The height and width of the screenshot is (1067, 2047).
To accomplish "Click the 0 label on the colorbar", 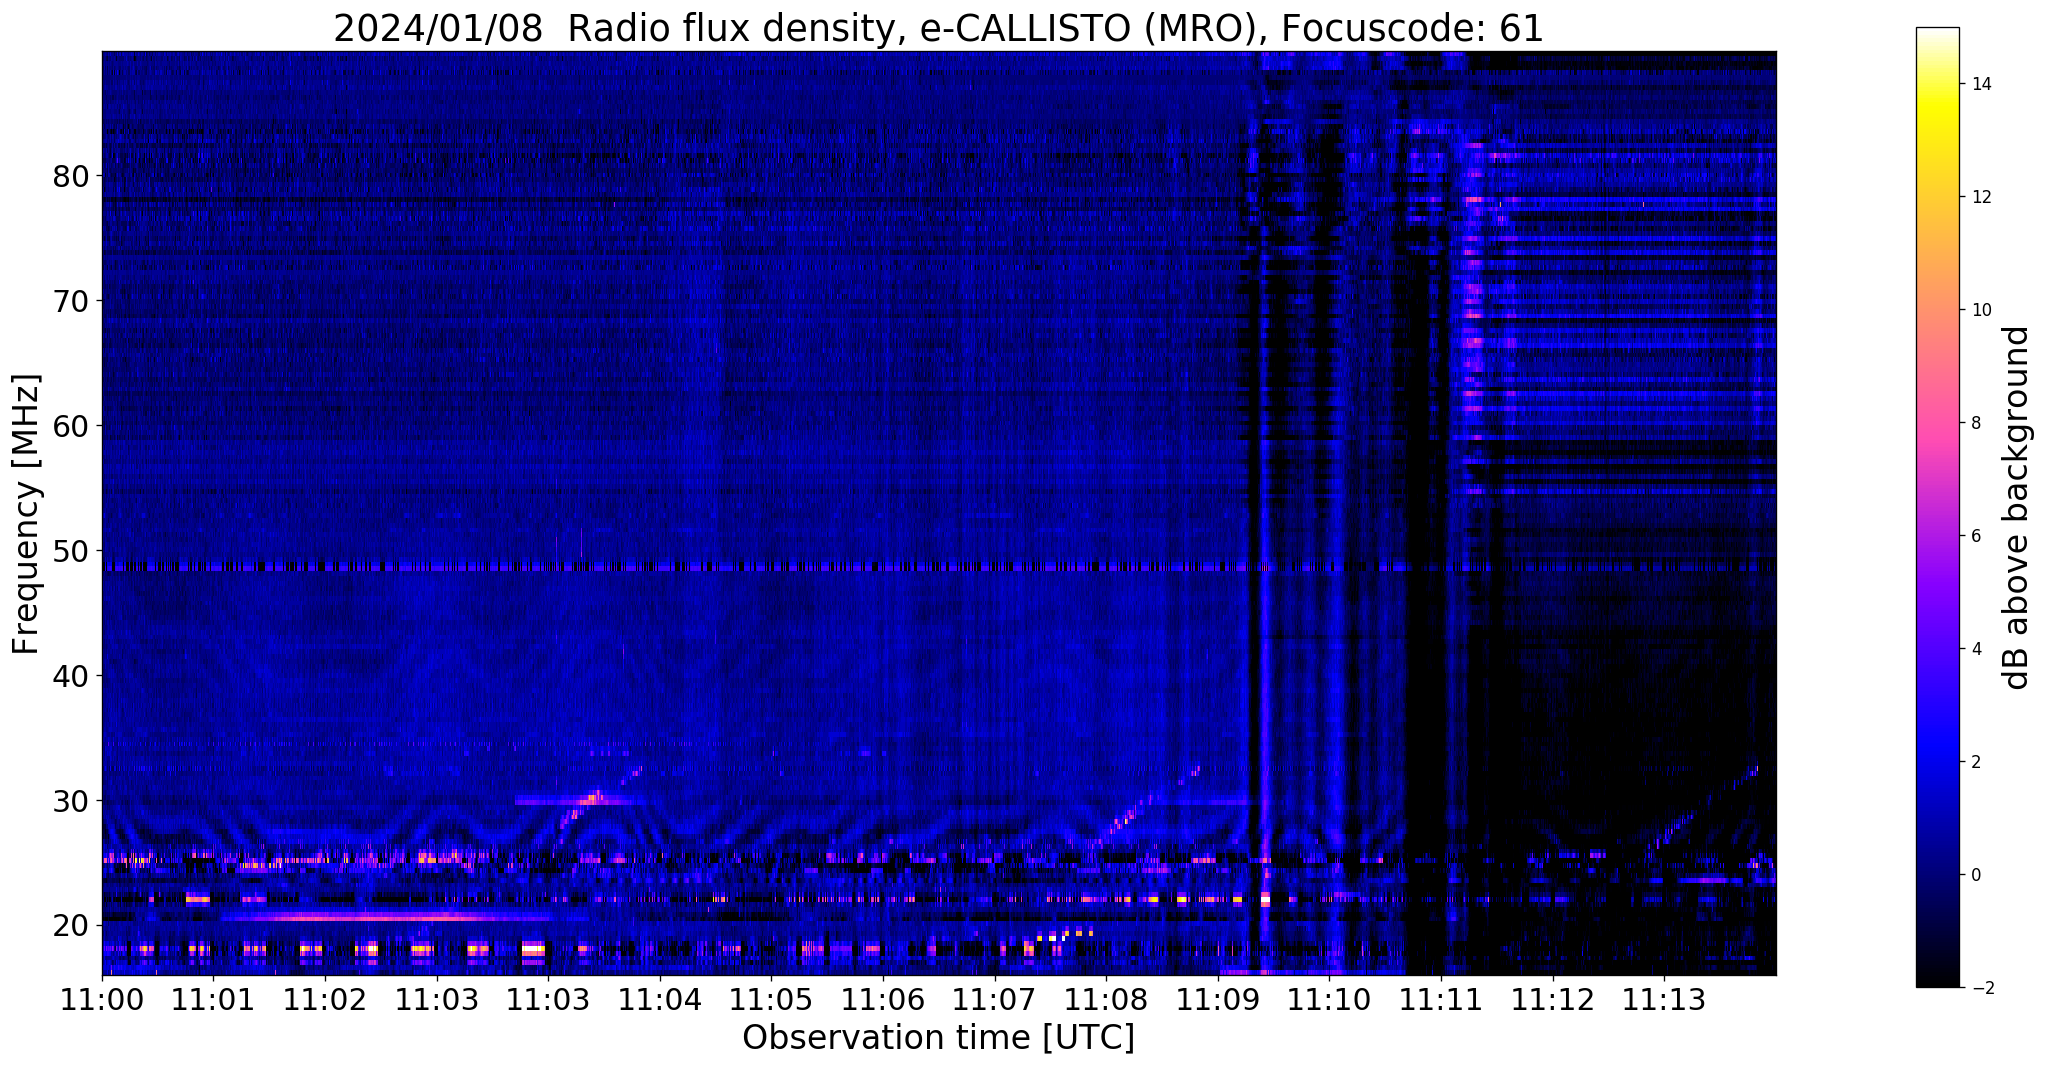I will [1976, 875].
